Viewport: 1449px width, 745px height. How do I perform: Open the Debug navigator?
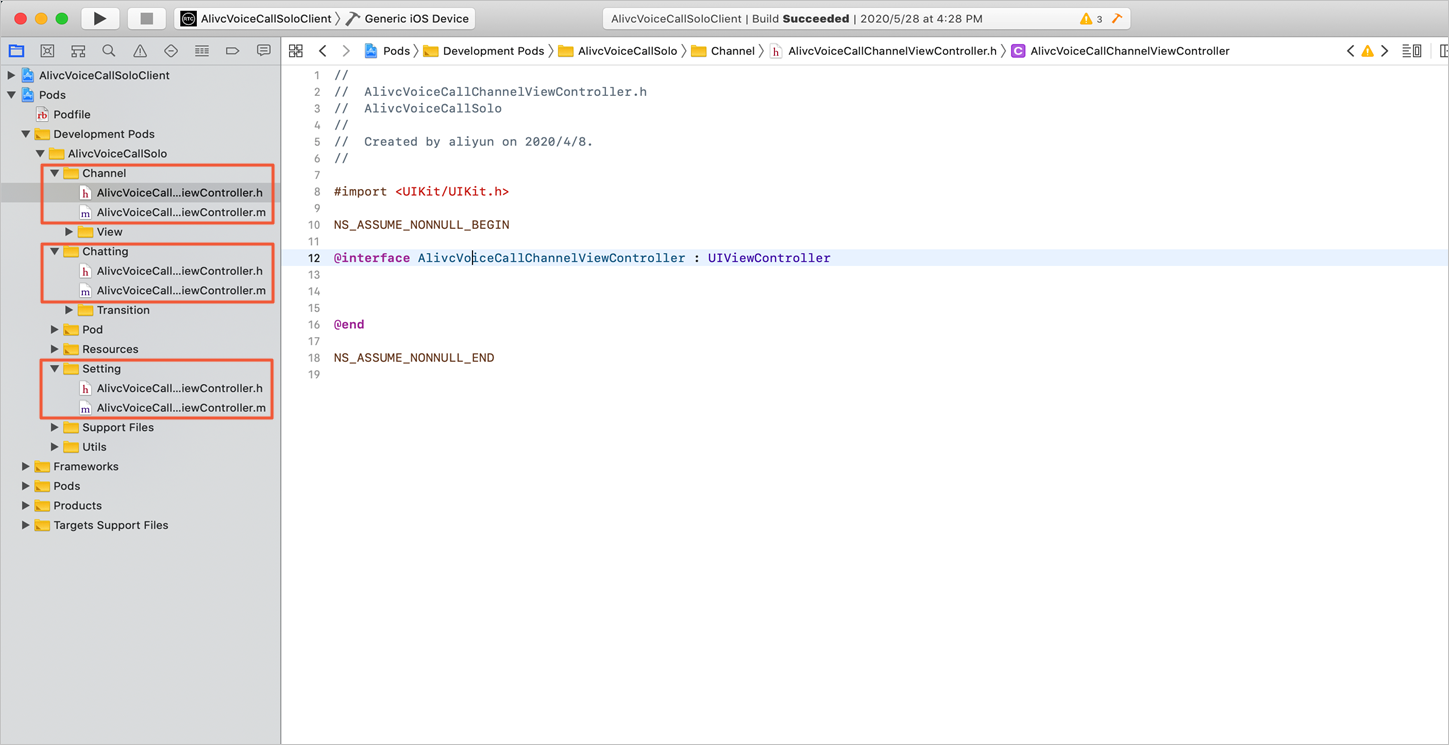[x=202, y=51]
